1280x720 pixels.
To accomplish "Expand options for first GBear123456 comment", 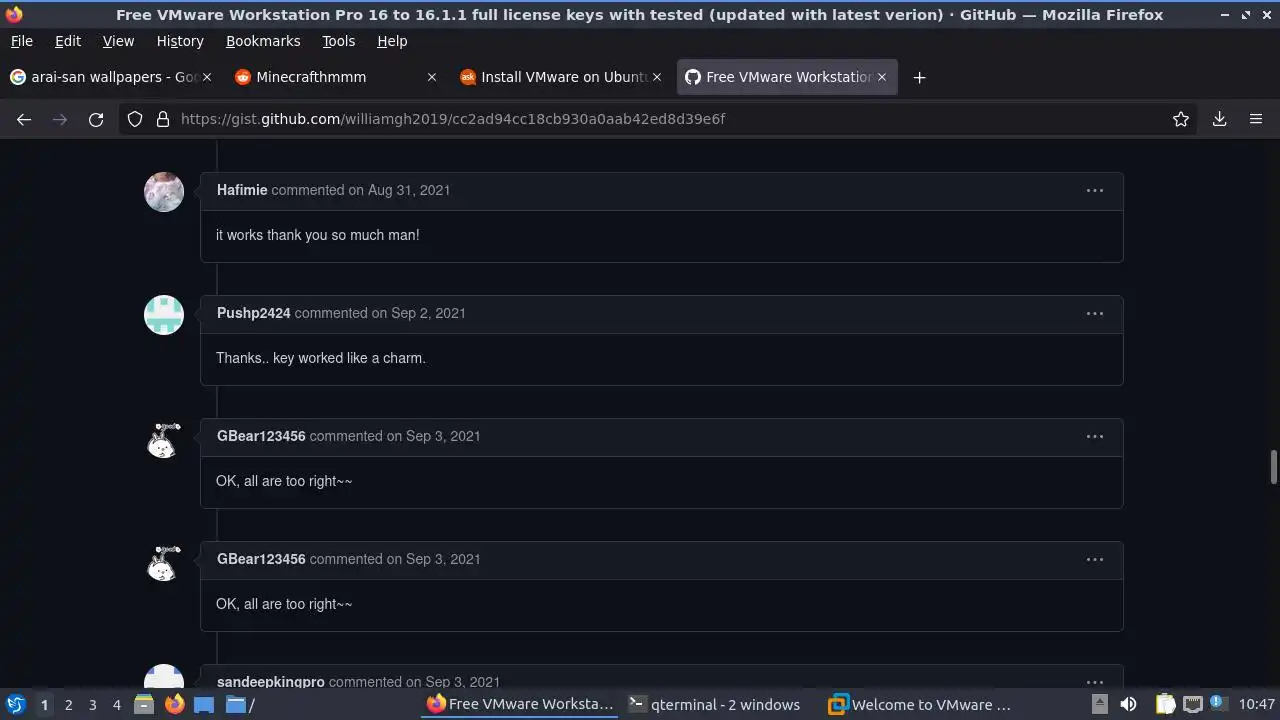I will coord(1095,436).
